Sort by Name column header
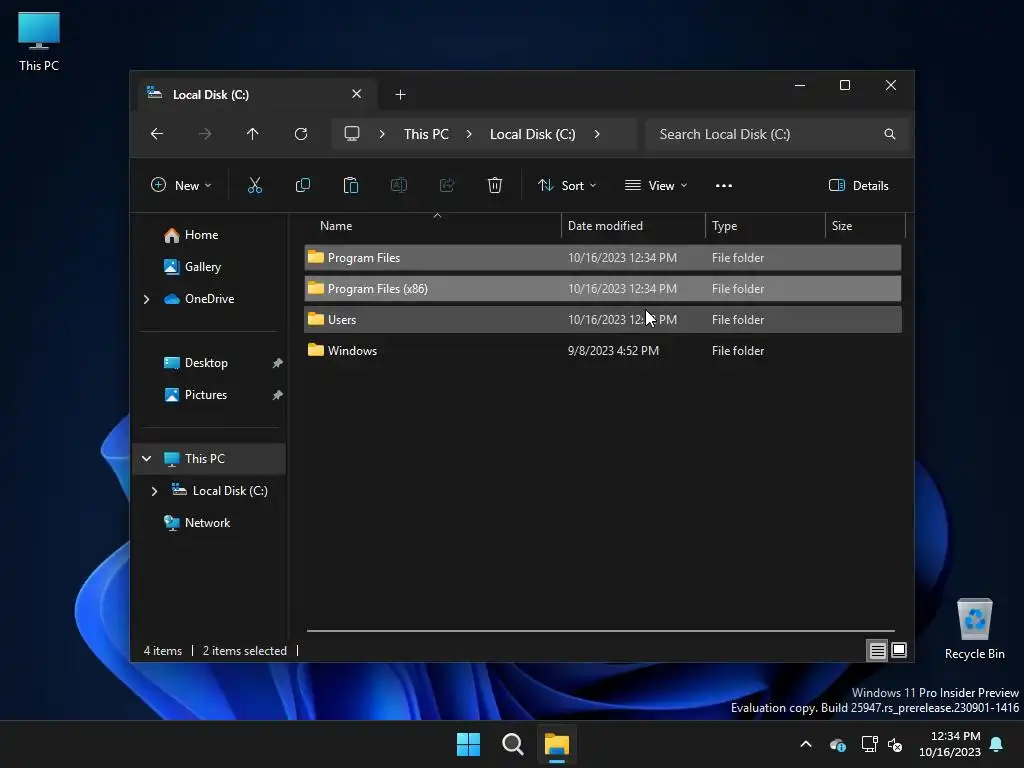The image size is (1024, 768). coord(432,226)
